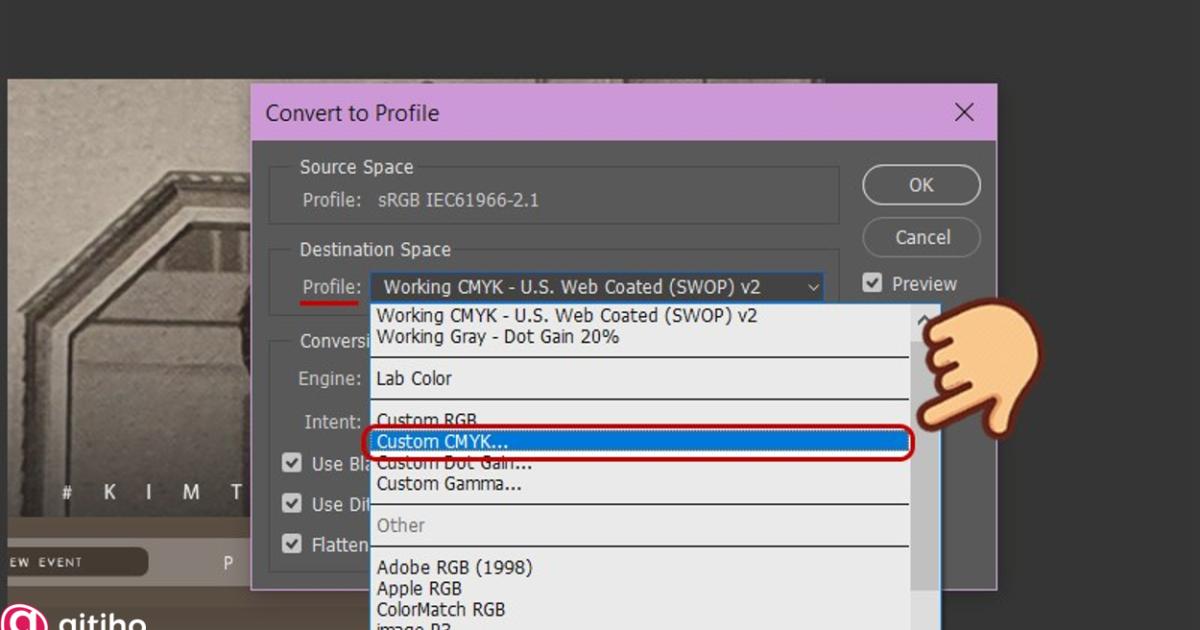Select "Custom Dot Gain..." option
The width and height of the screenshot is (1200, 630).
point(449,462)
